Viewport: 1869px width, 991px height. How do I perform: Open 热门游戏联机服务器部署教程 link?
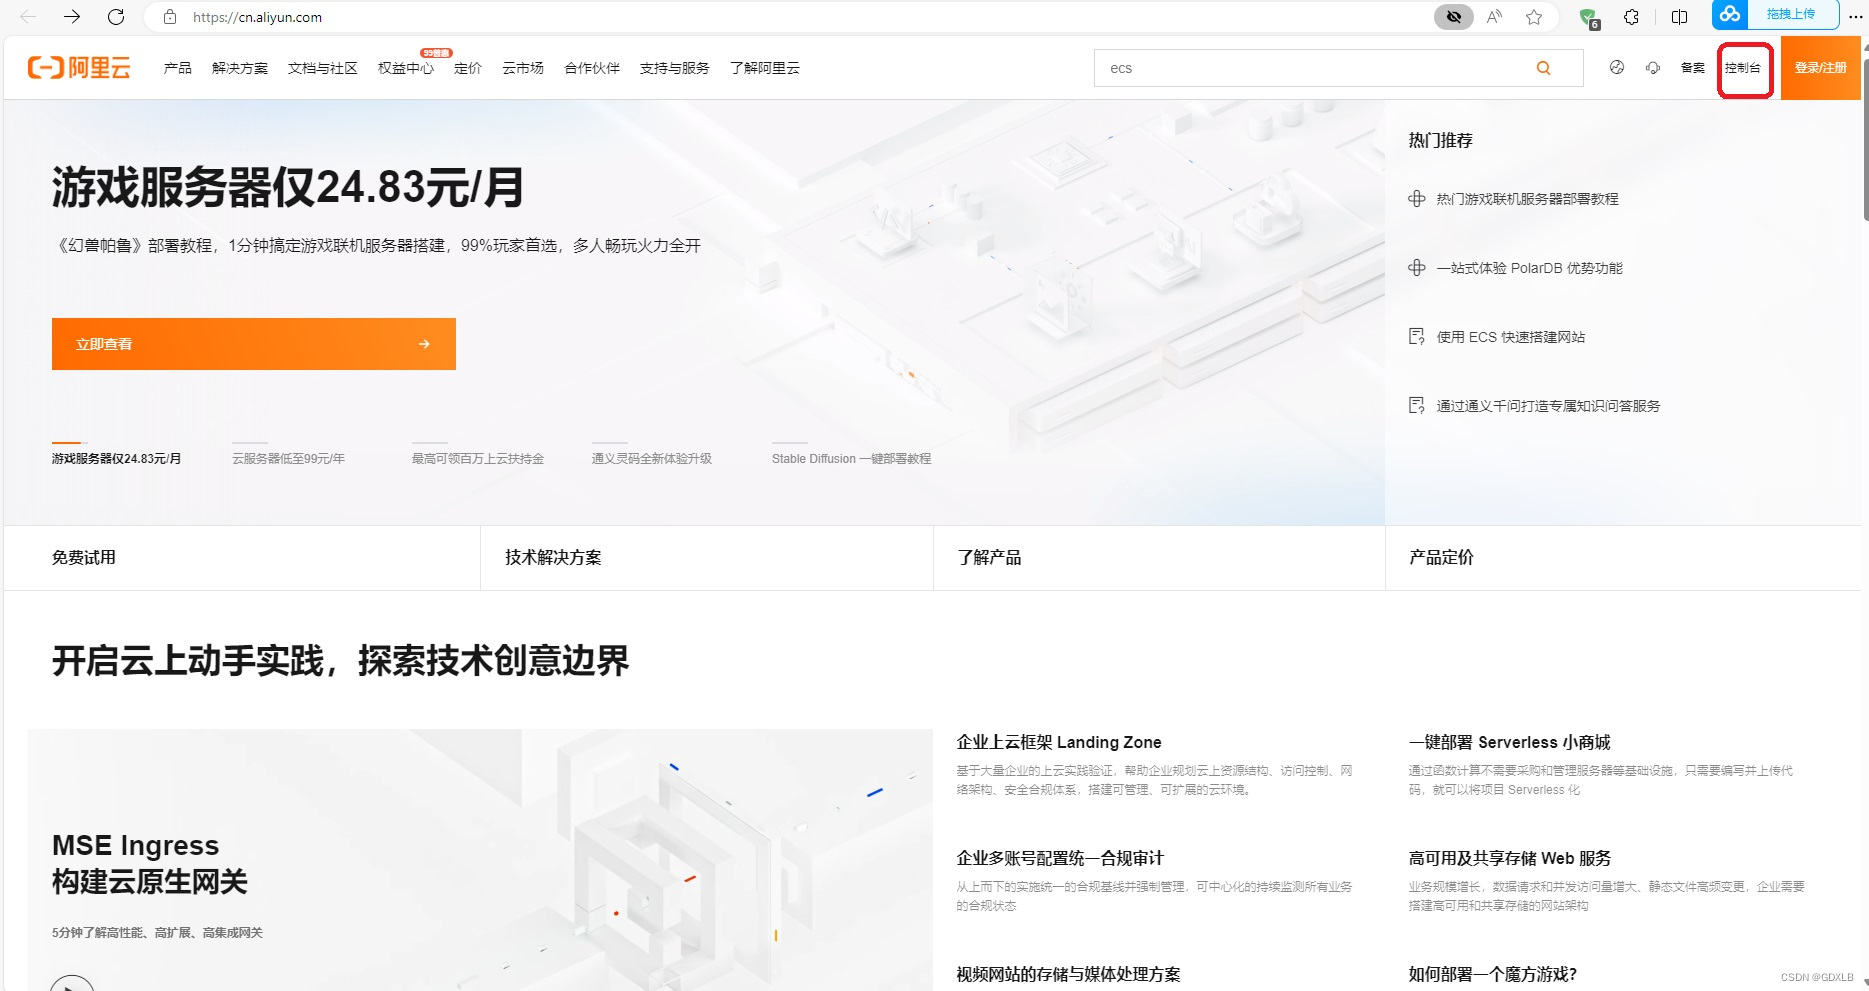tap(1528, 199)
